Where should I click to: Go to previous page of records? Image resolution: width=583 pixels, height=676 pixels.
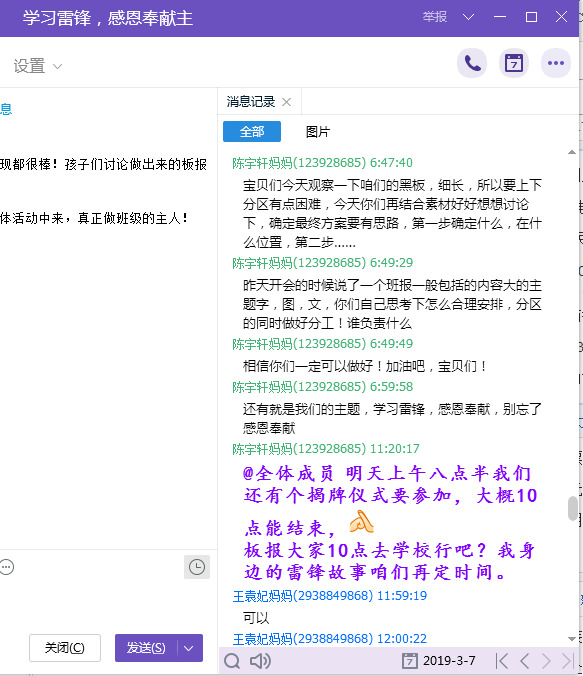pos(524,660)
